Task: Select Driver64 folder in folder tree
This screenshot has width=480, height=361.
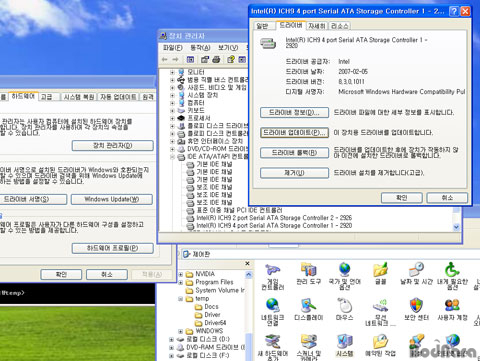Action: click(x=215, y=323)
